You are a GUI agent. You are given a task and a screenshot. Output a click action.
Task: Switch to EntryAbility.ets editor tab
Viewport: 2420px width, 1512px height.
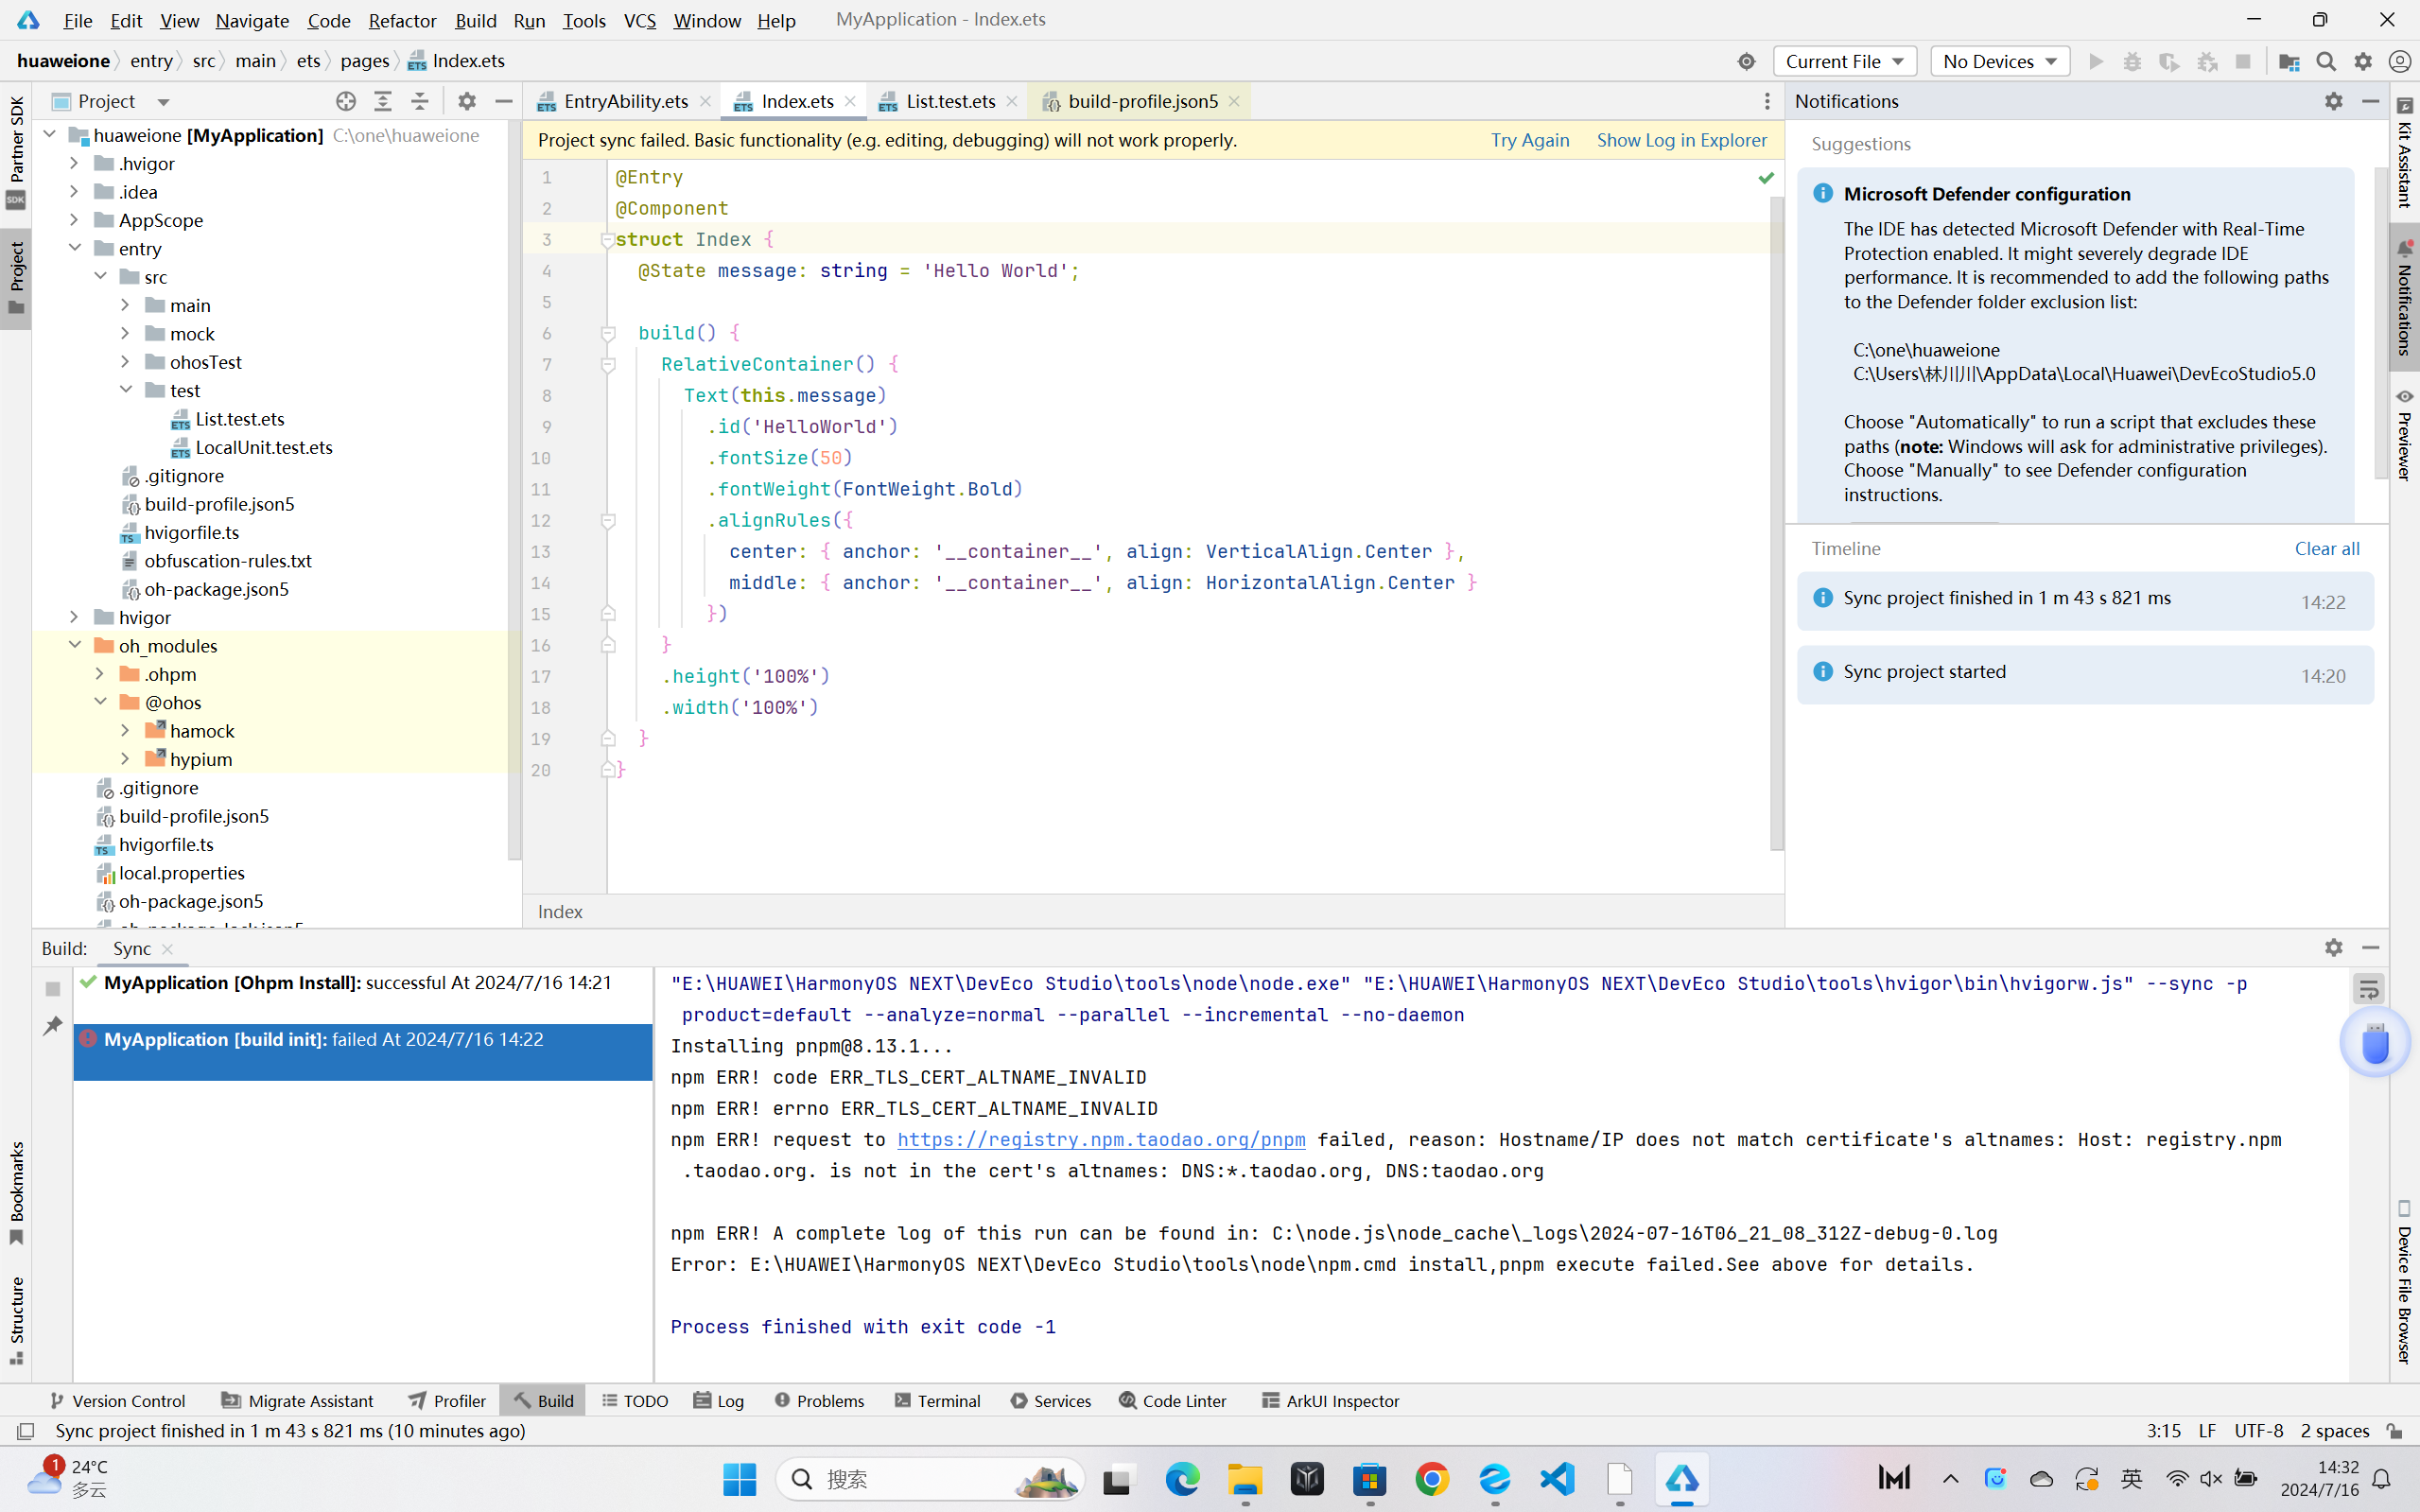point(624,101)
